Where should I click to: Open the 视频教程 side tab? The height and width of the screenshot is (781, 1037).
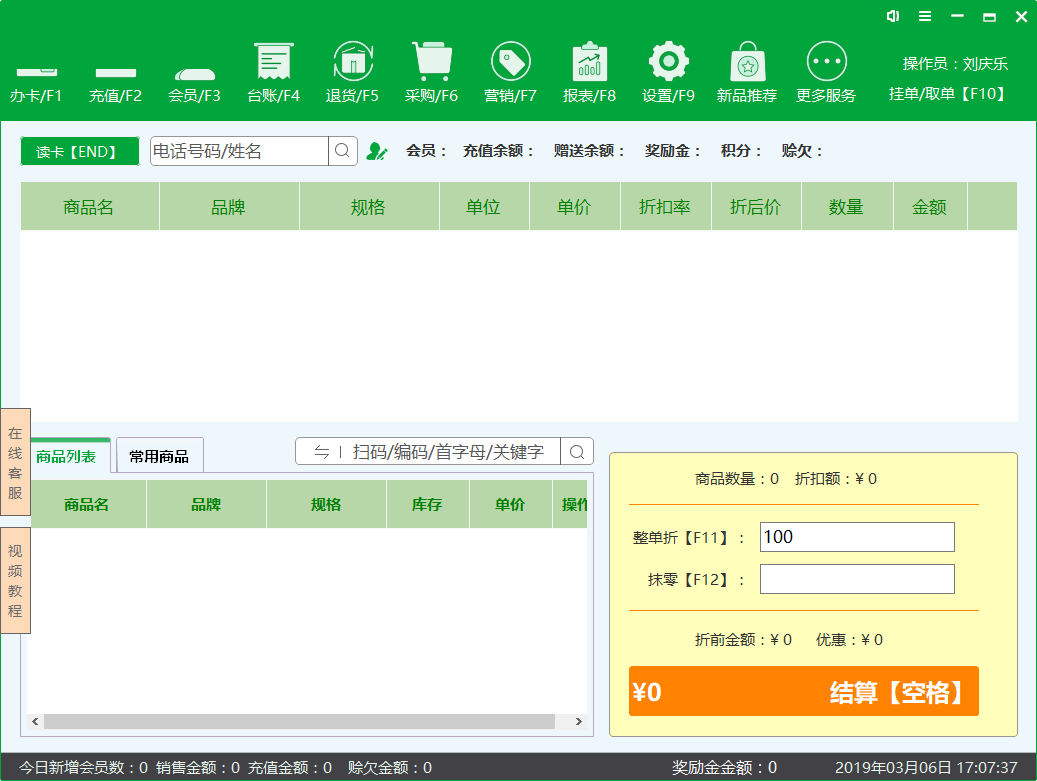[x=15, y=581]
